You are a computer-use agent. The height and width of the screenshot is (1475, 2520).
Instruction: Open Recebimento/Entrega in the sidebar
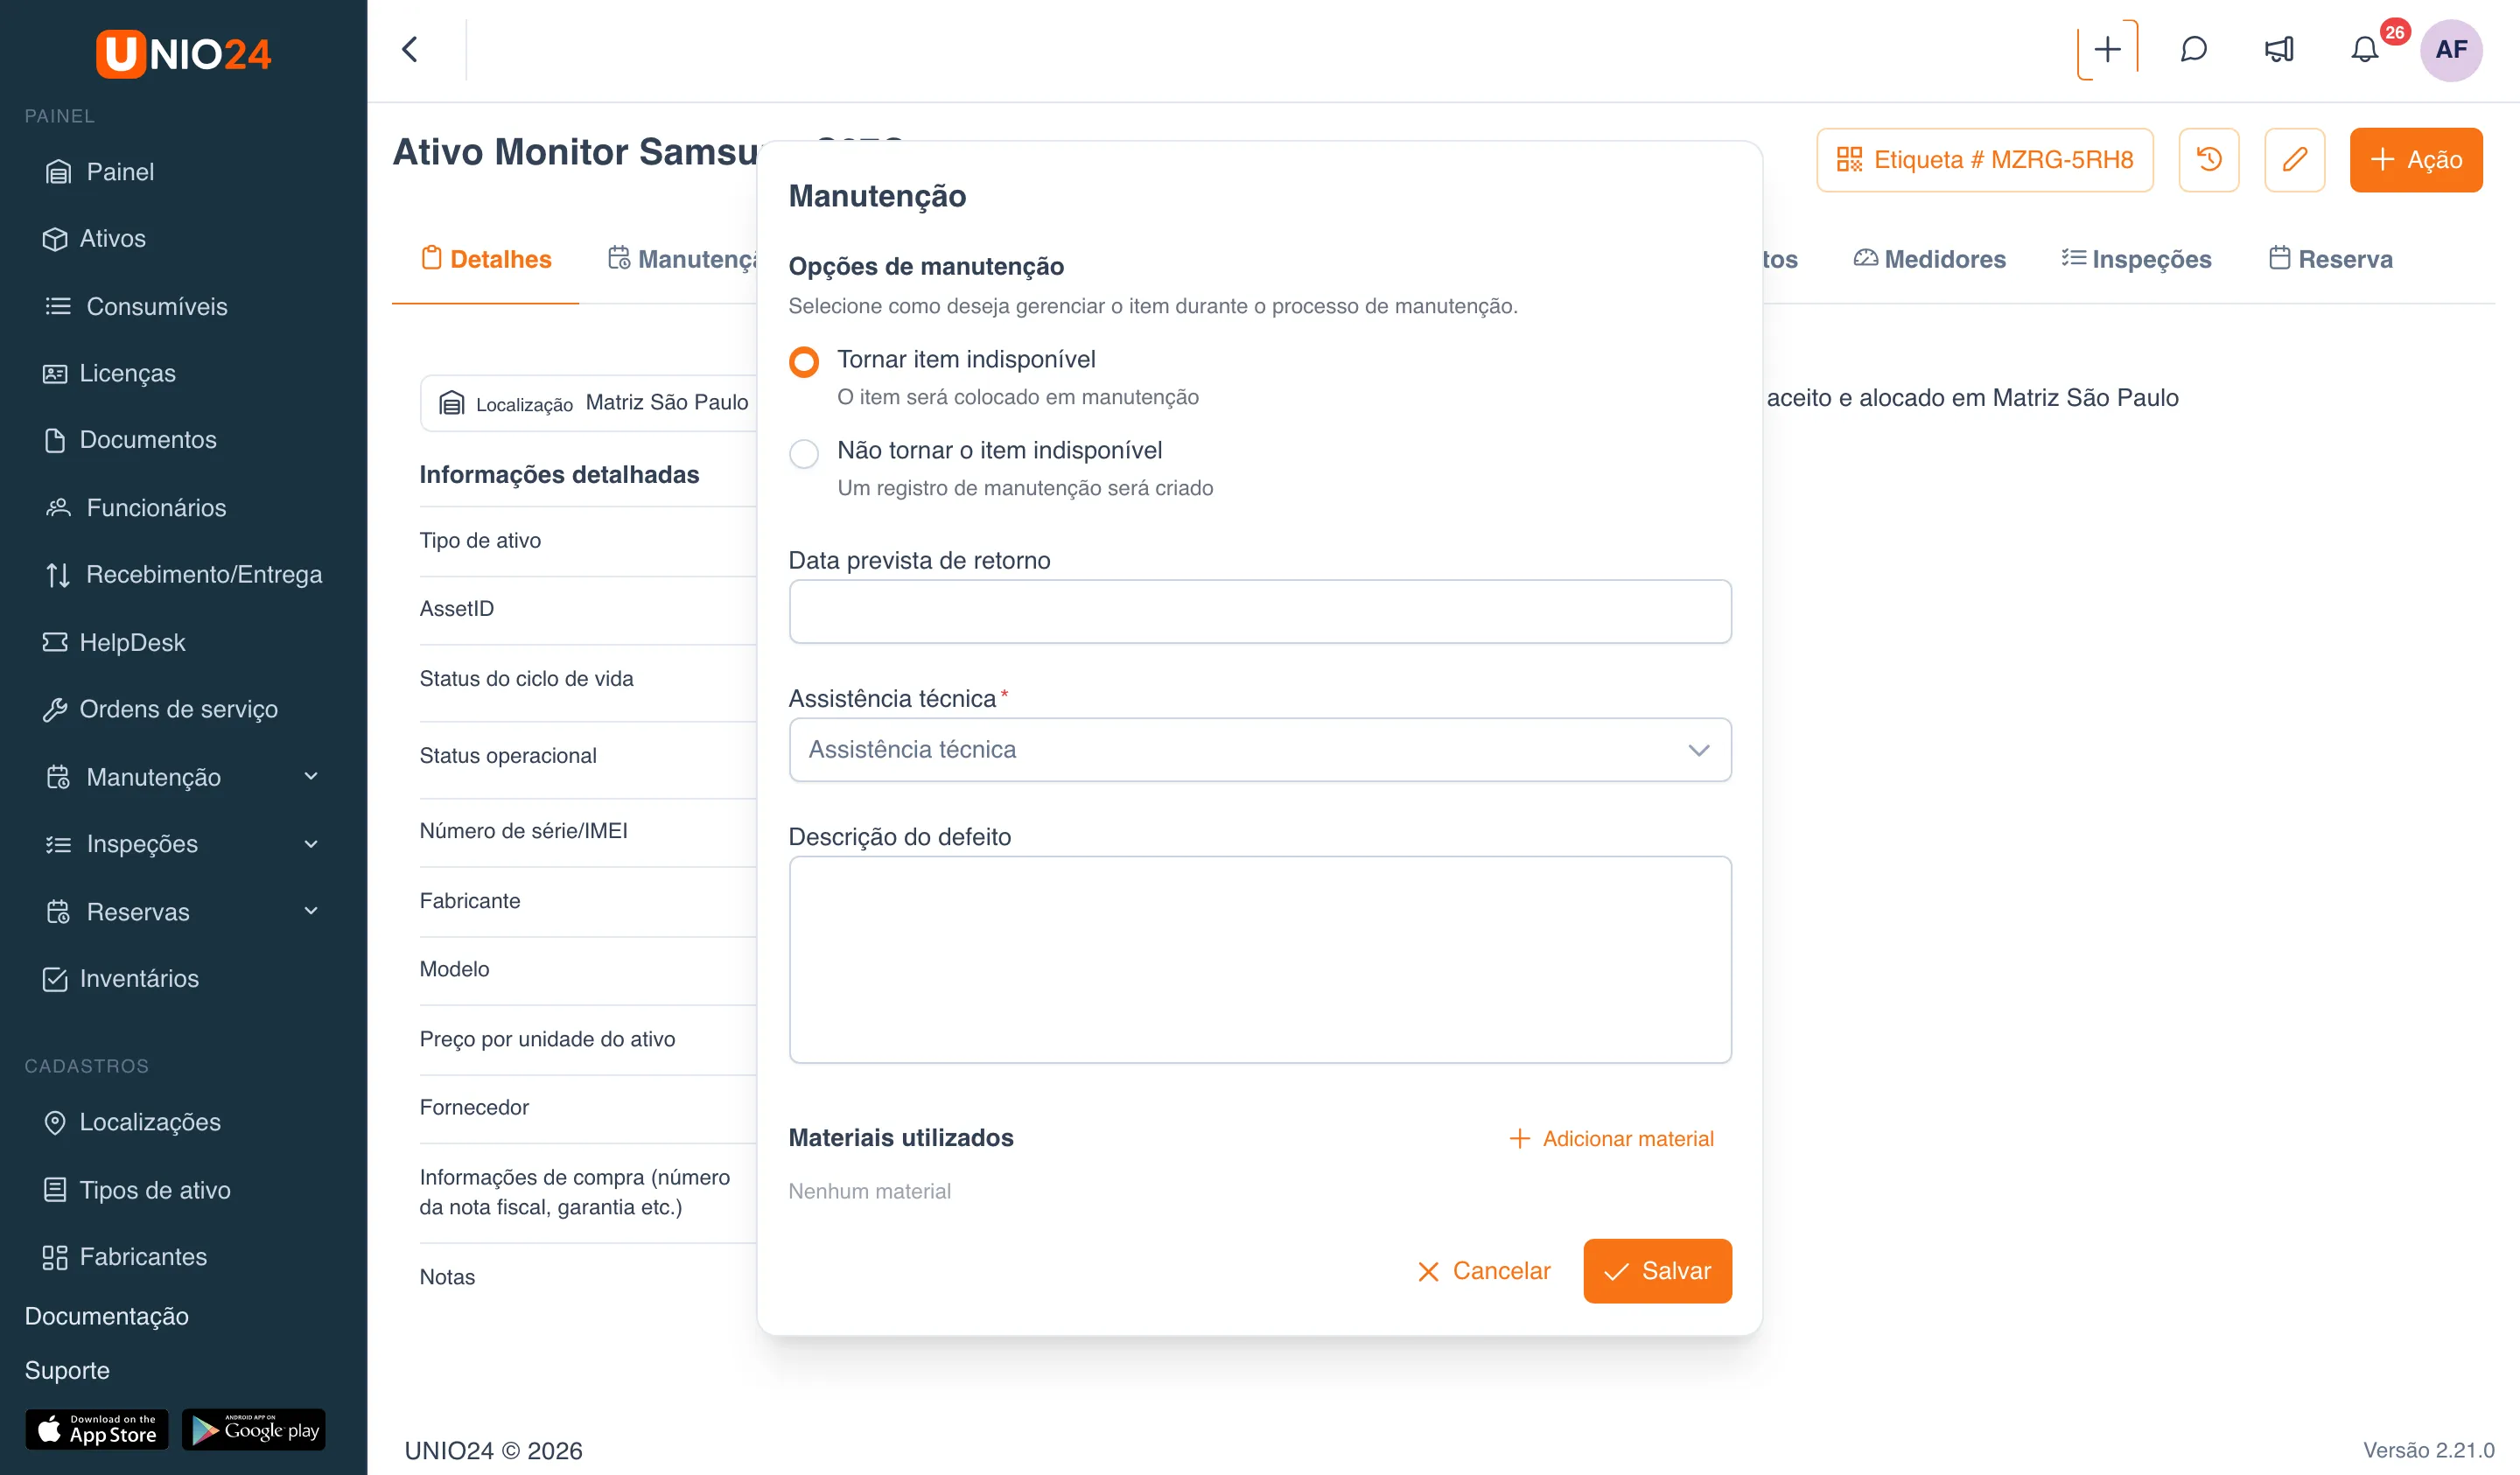(183, 574)
